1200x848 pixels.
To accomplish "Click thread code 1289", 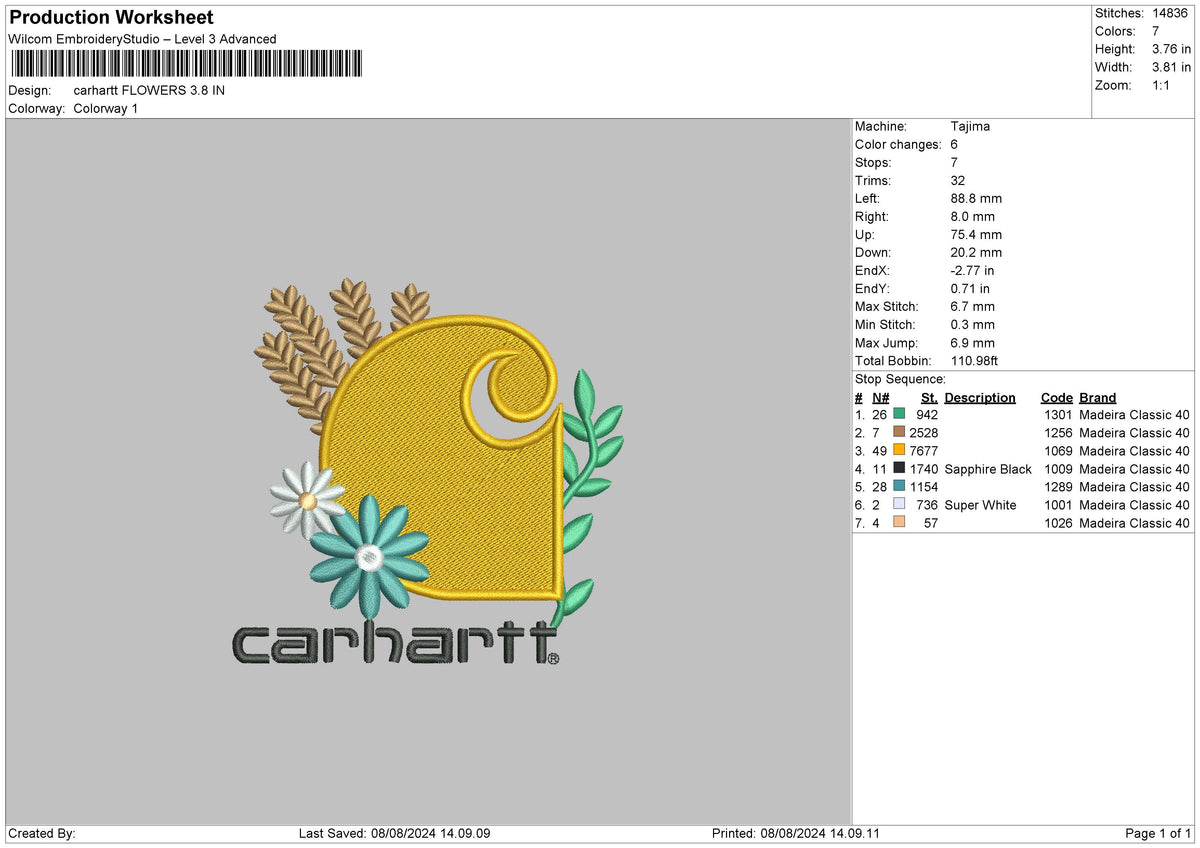I will pyautogui.click(x=1056, y=487).
